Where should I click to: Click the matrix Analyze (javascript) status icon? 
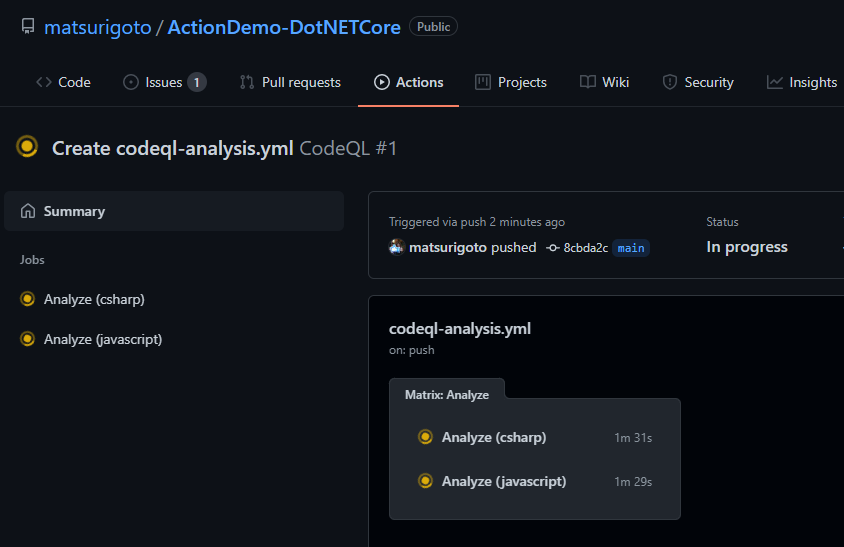(x=425, y=480)
